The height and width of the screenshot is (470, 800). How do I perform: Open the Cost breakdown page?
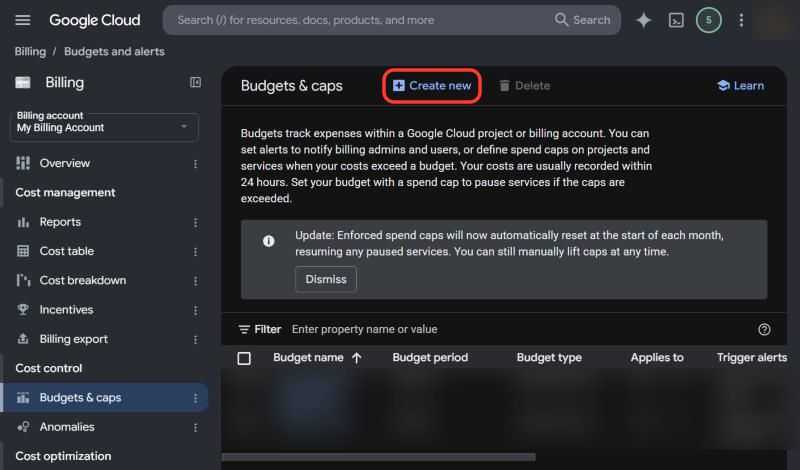pyautogui.click(x=83, y=280)
